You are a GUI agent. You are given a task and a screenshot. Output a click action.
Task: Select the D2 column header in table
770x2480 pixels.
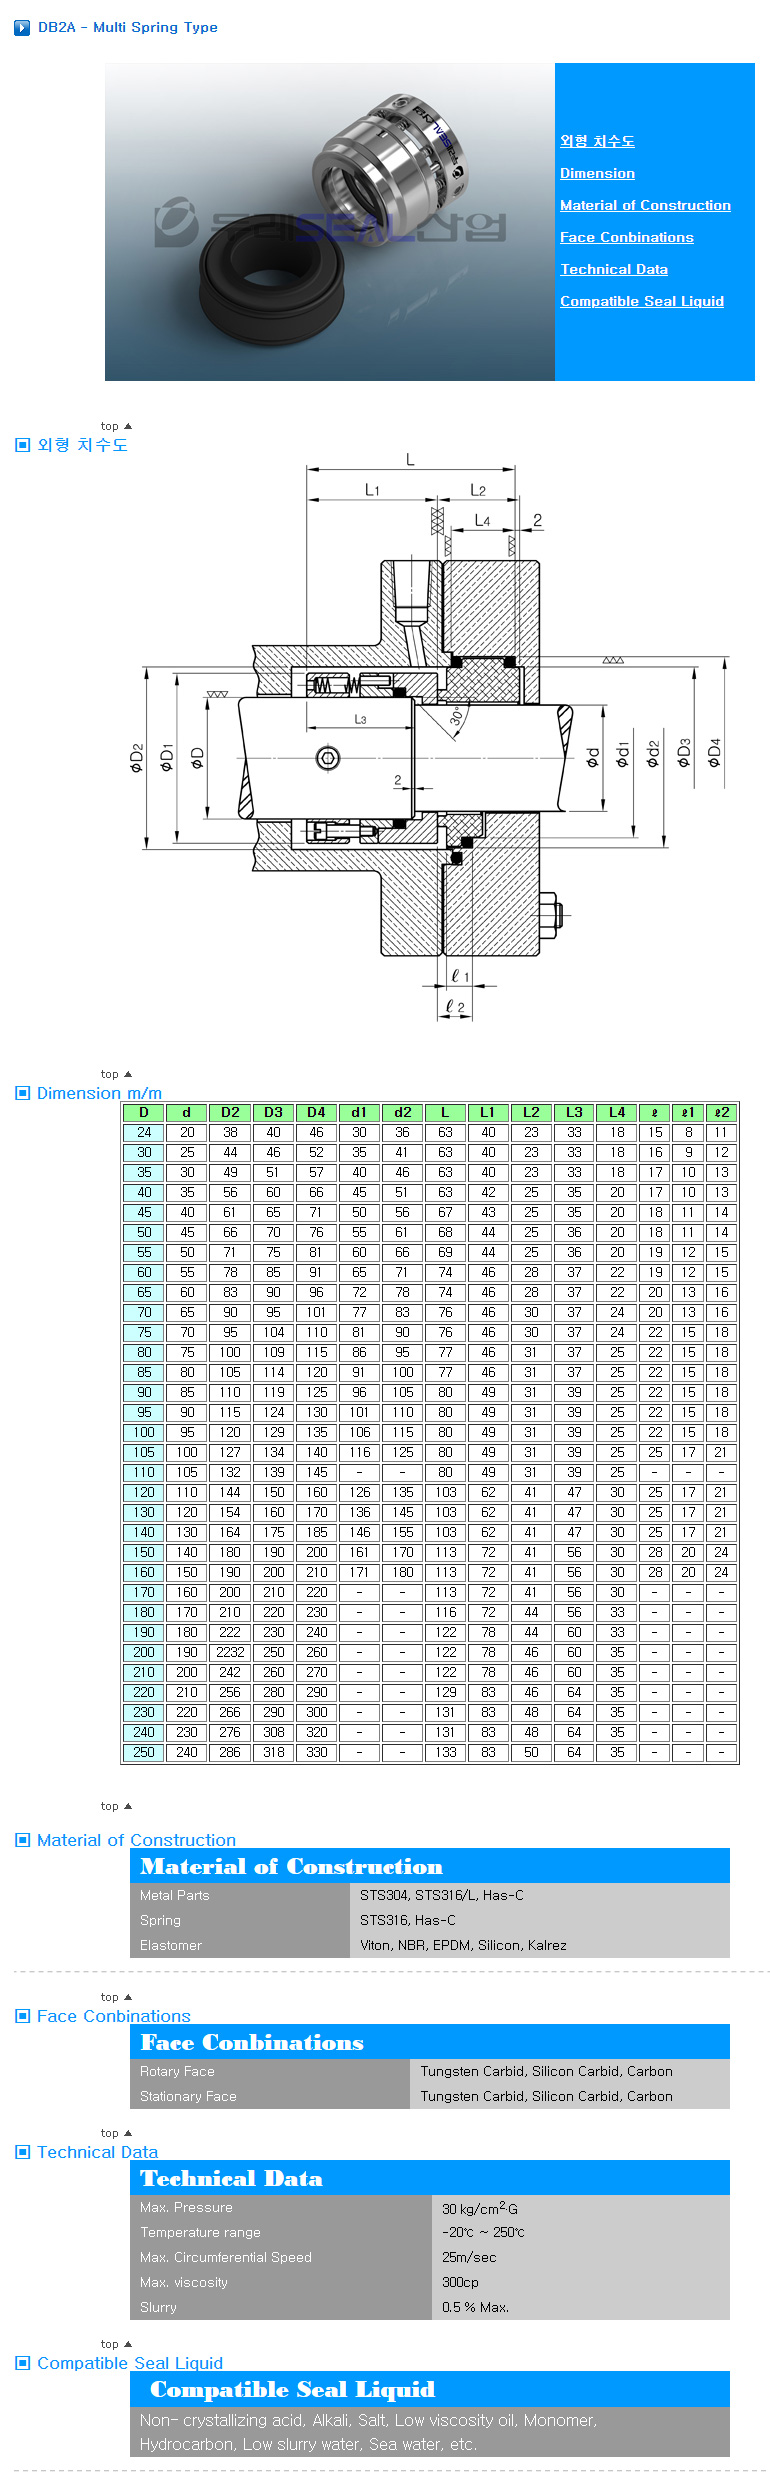230,1112
